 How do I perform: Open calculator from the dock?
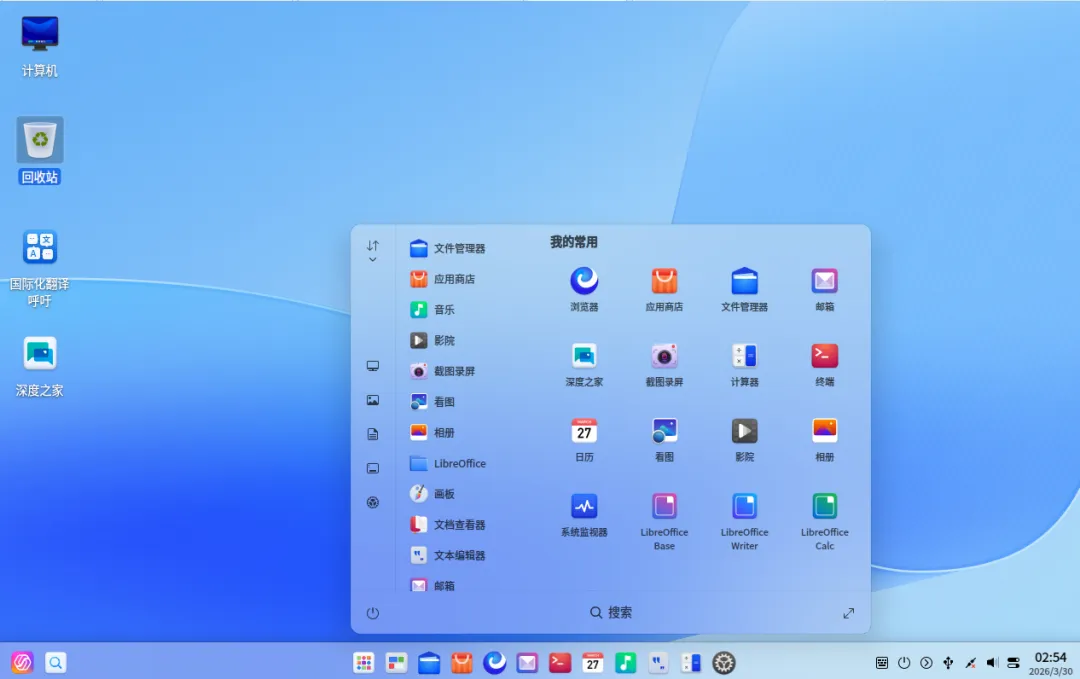[x=691, y=662]
